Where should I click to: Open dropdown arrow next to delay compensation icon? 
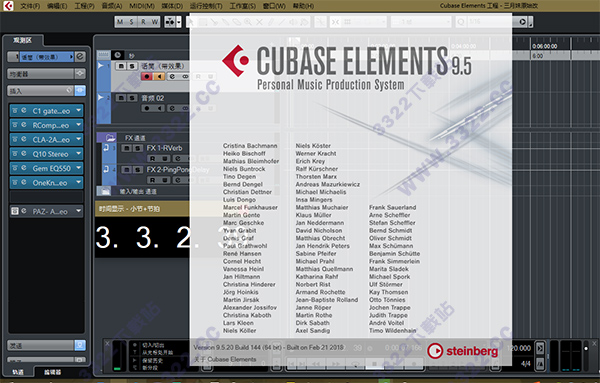pyautogui.click(x=178, y=22)
